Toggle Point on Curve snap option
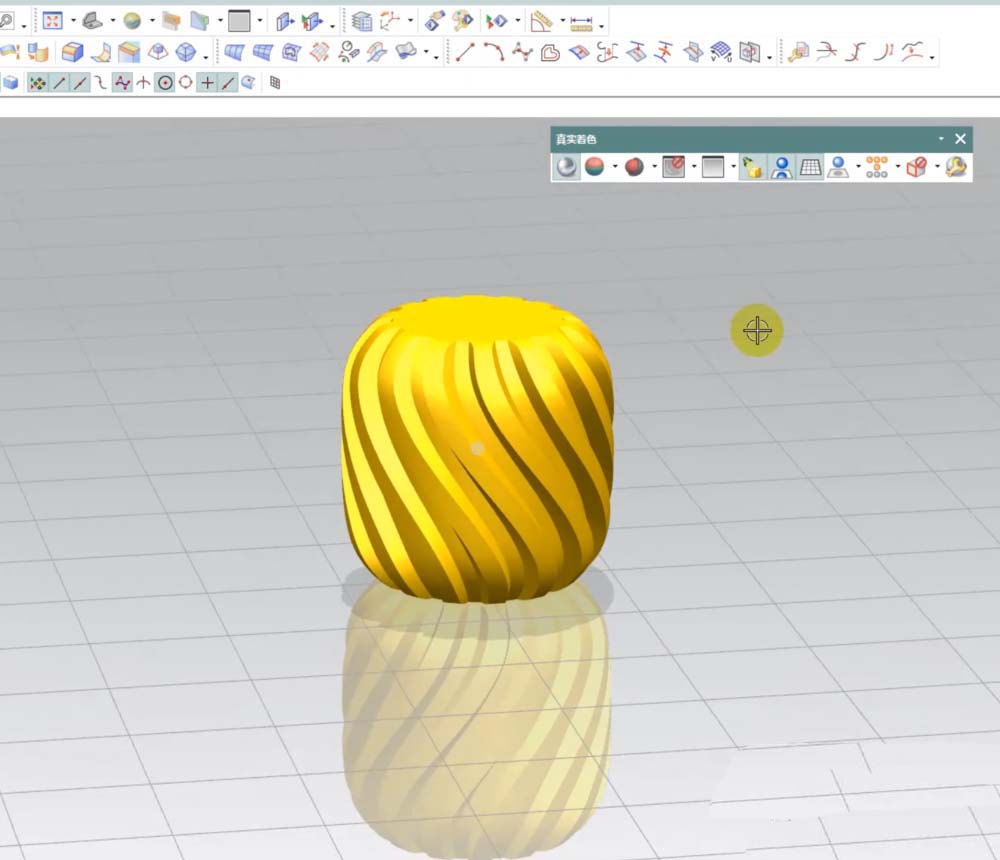Viewport: 1000px width, 860px height. [228, 82]
